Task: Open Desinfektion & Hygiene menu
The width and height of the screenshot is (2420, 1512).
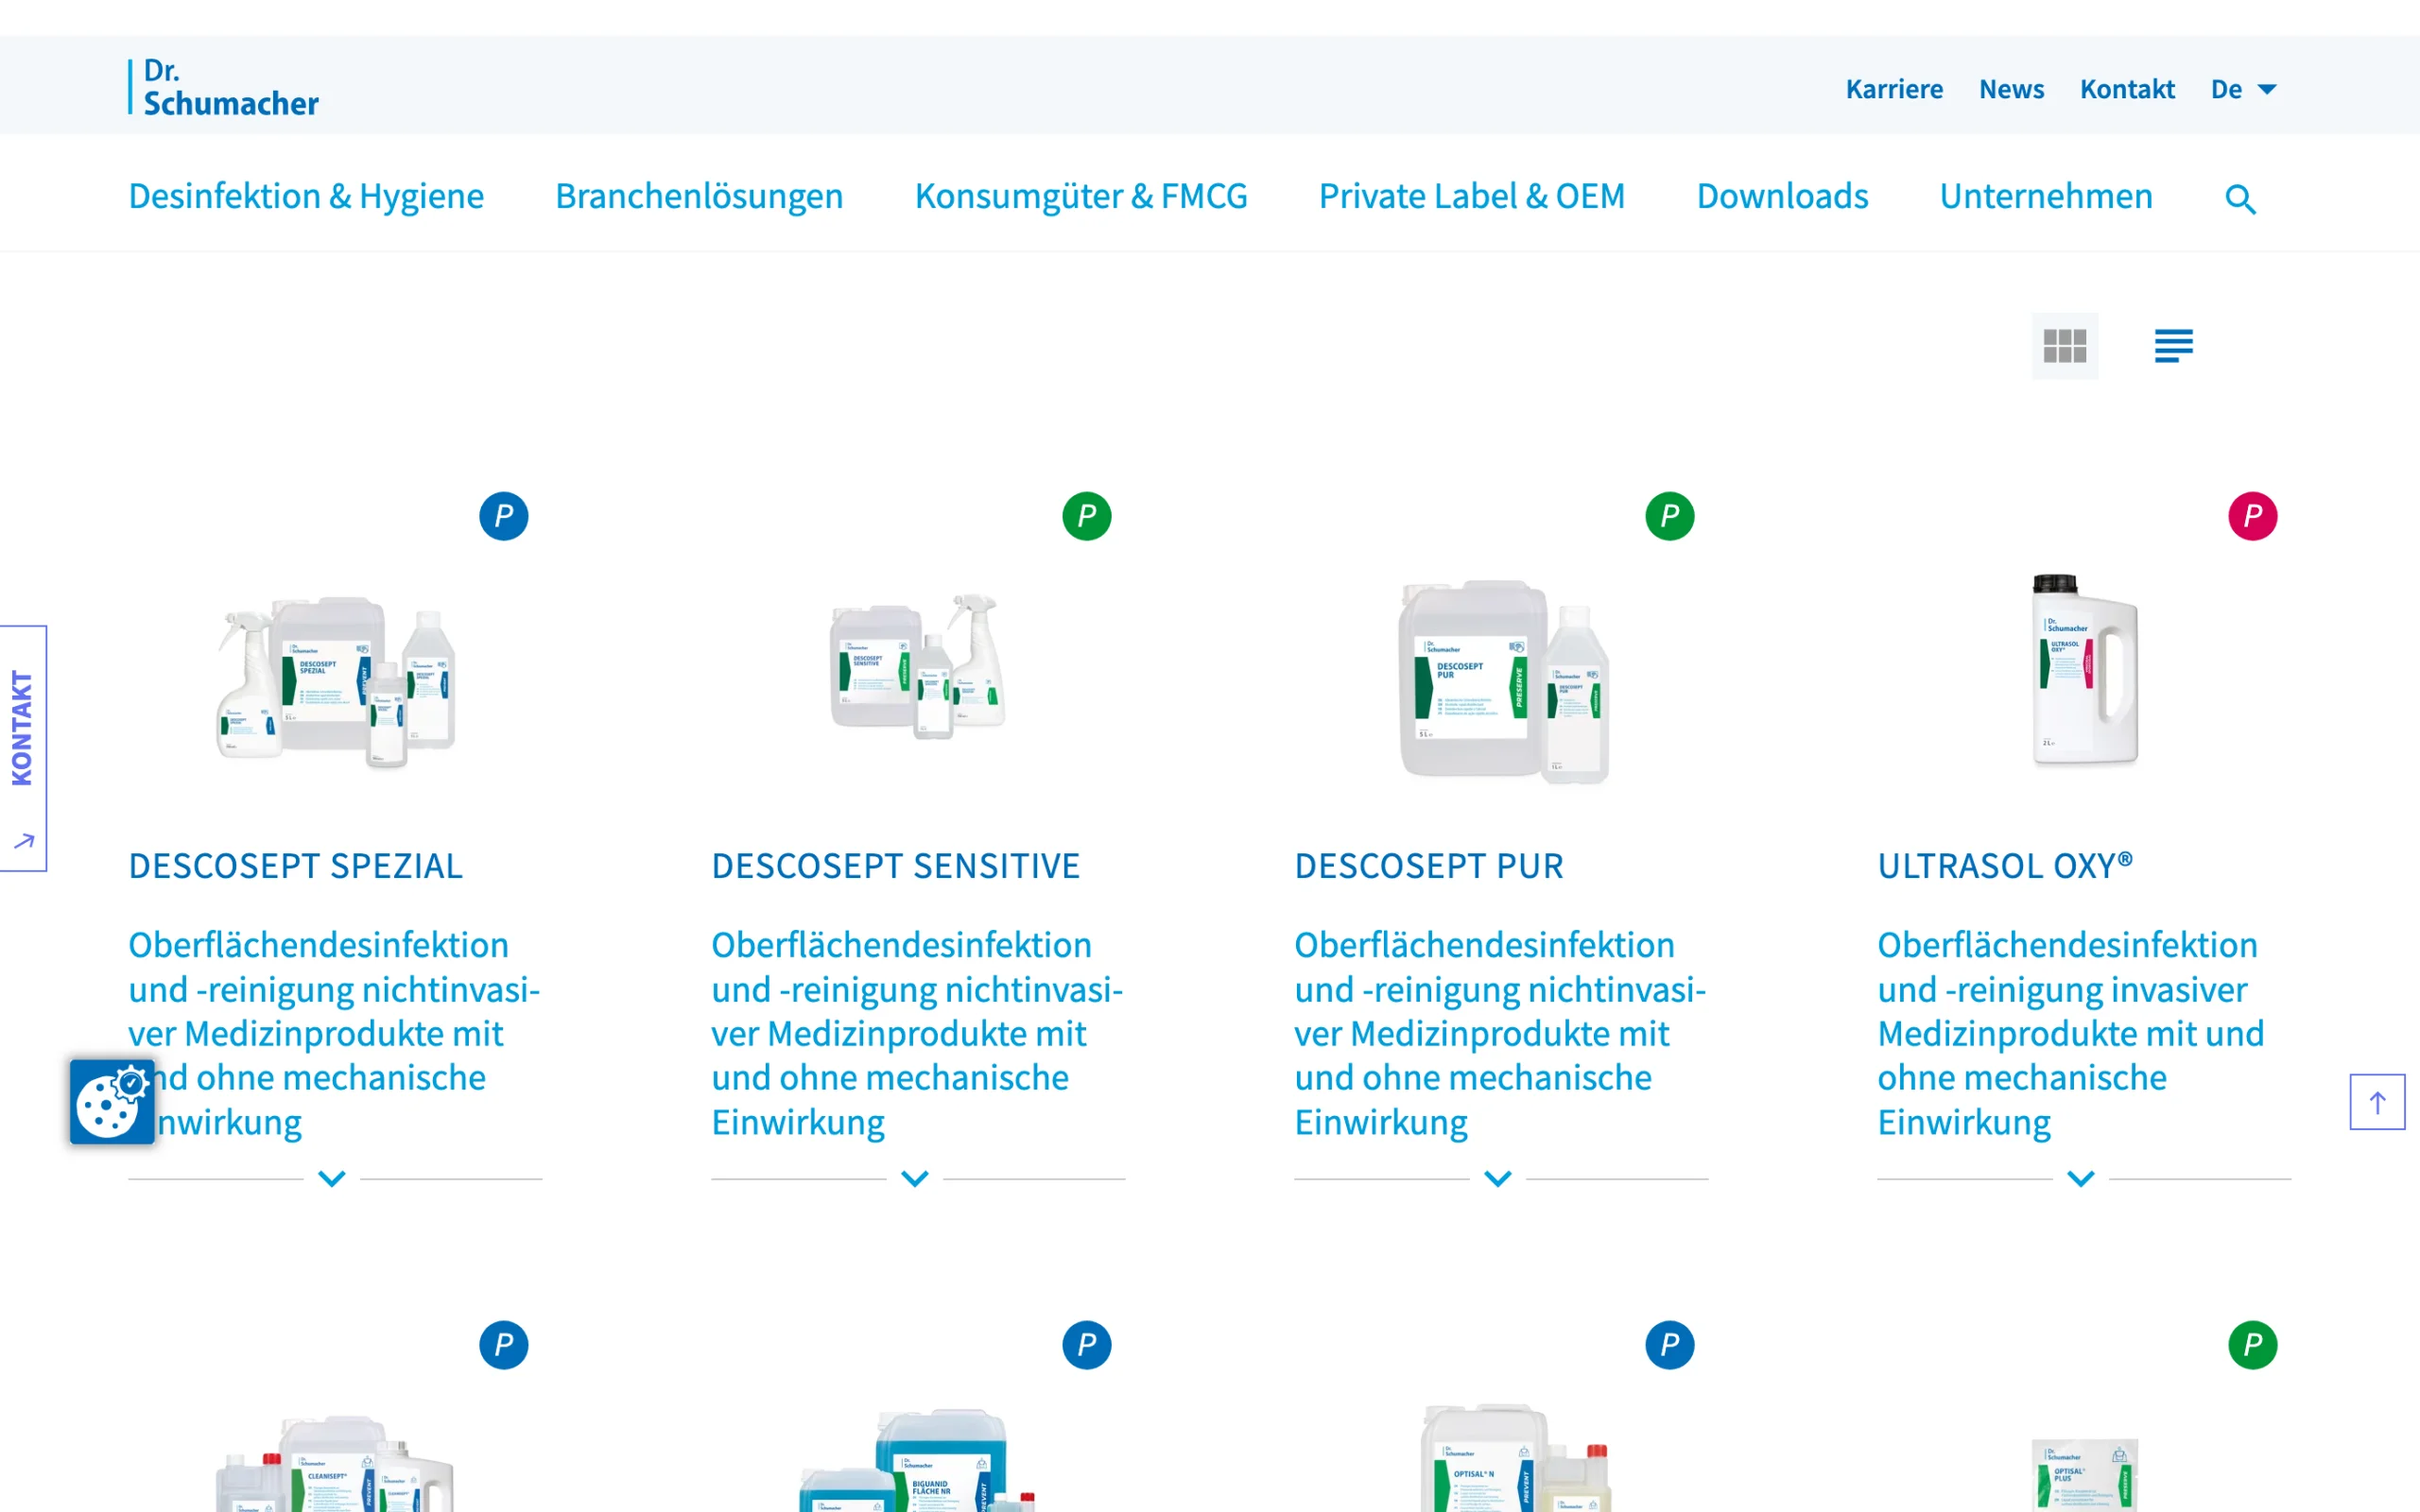Action: point(306,196)
